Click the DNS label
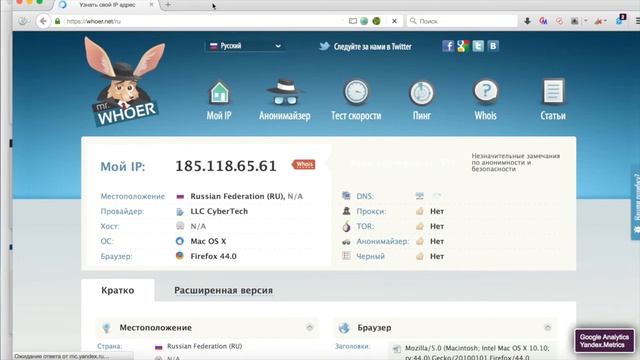640x360 pixels. click(365, 196)
